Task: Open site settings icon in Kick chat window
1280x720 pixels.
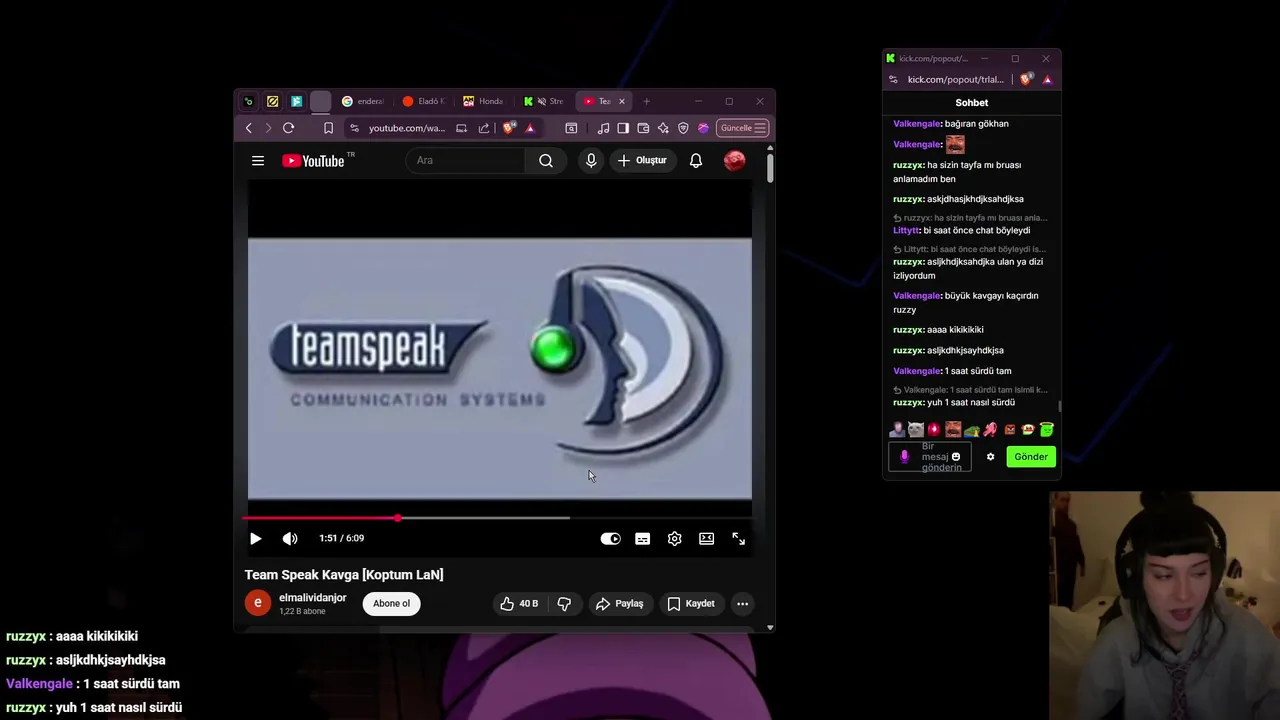Action: [x=893, y=79]
